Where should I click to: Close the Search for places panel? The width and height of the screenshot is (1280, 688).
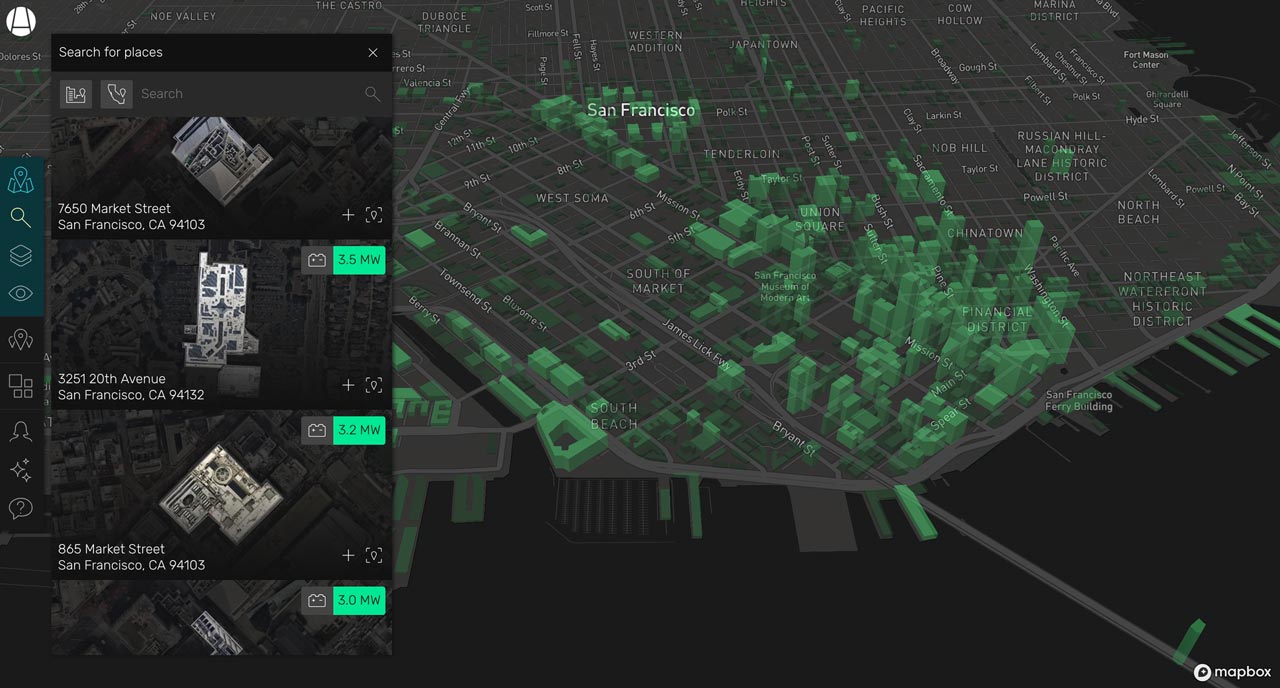pos(373,53)
